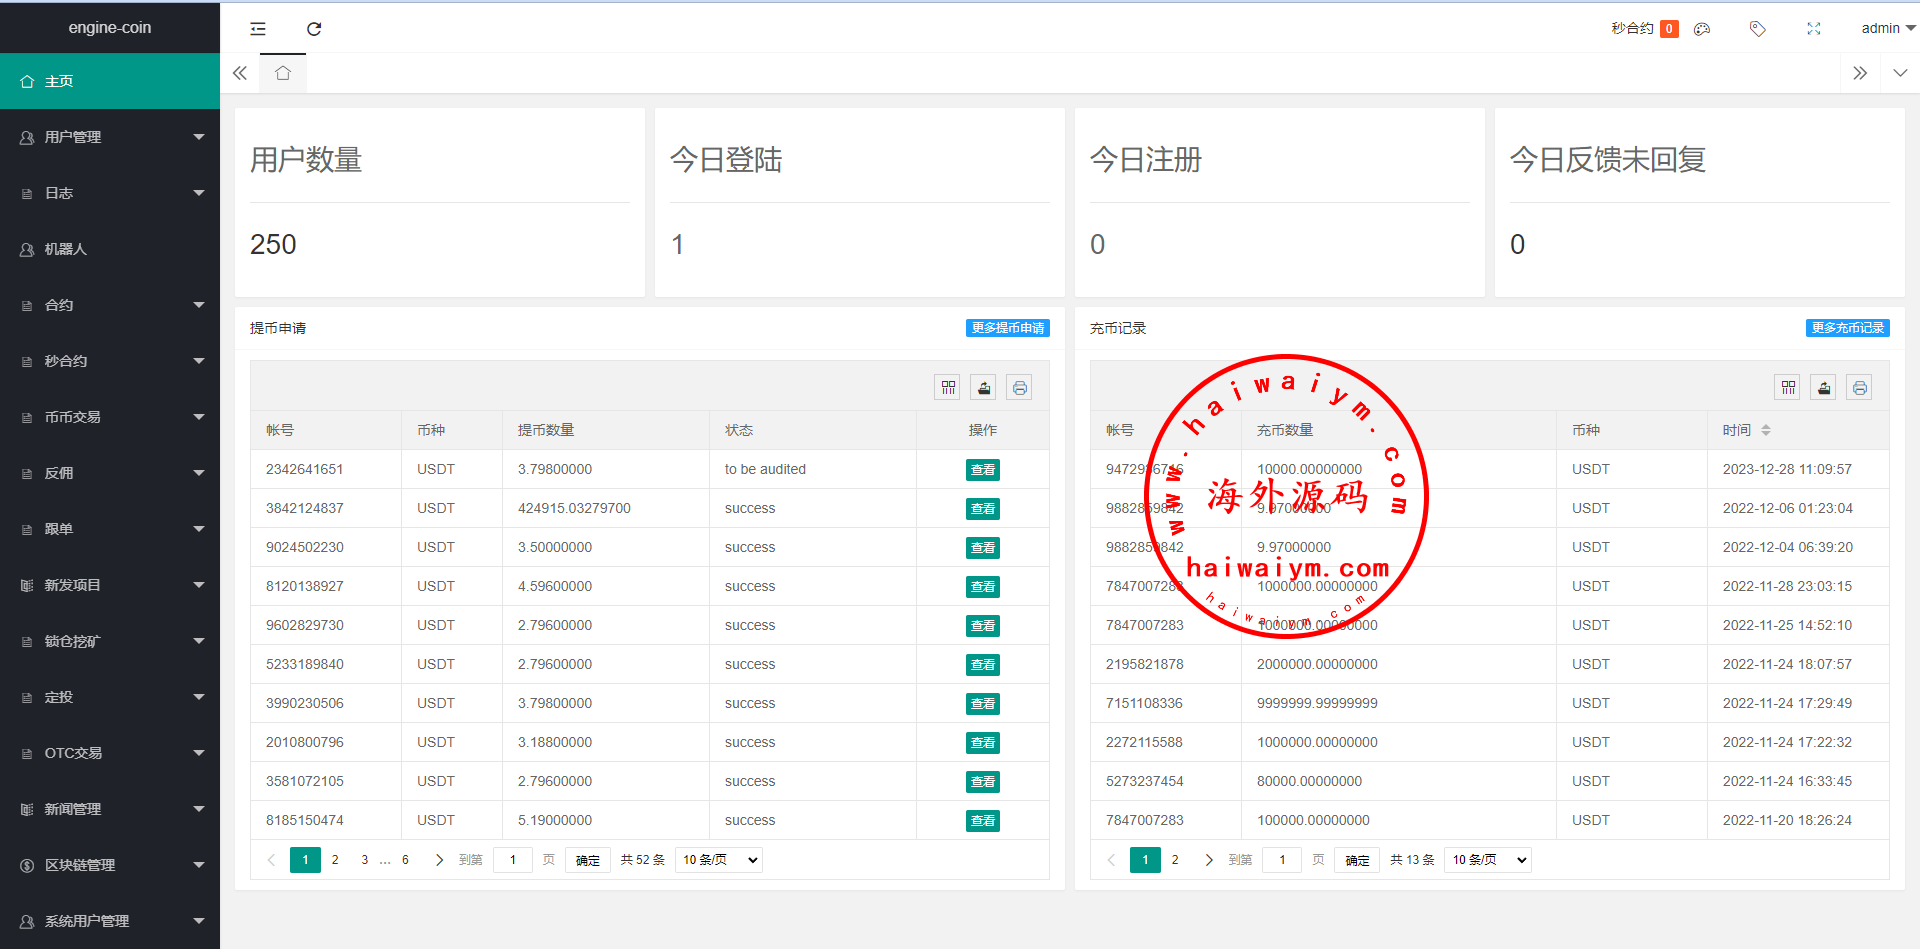The width and height of the screenshot is (1920, 949).
Task: Select 机器人 in the sidebar
Action: pos(110,249)
